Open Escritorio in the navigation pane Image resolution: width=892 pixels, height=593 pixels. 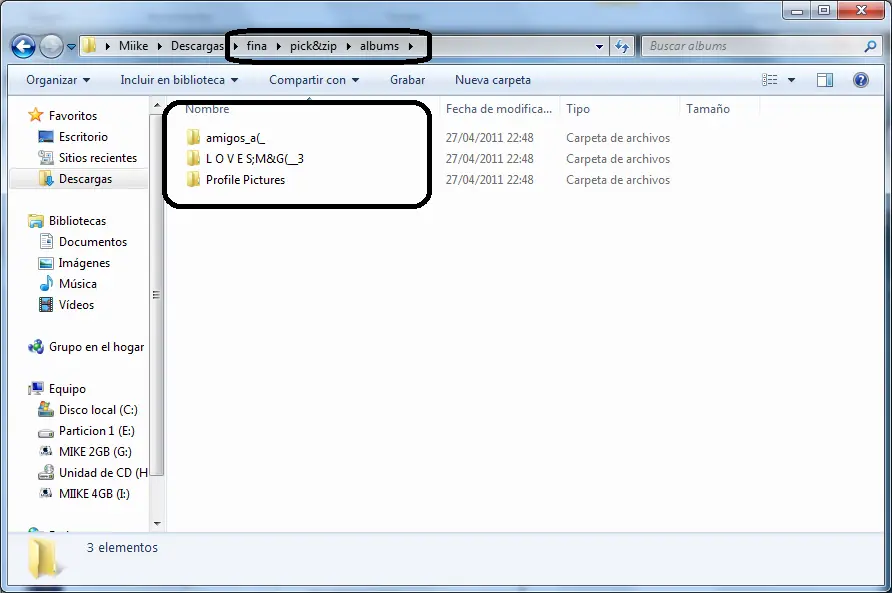tap(83, 137)
